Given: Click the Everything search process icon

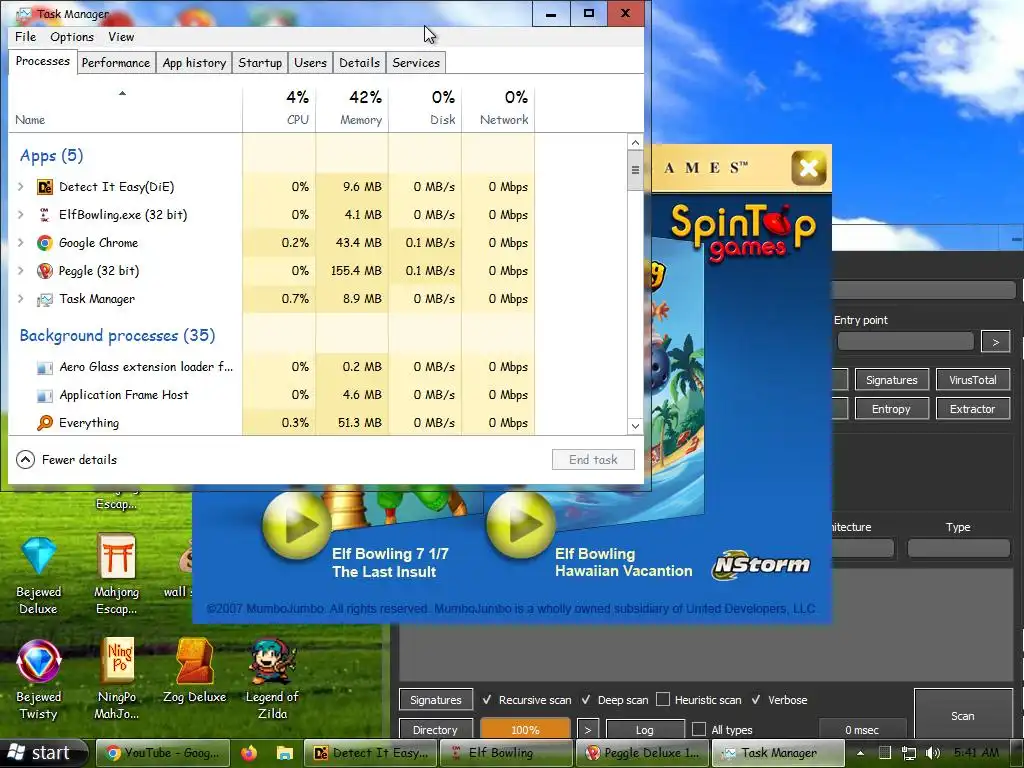Looking at the screenshot, I should click(44, 423).
